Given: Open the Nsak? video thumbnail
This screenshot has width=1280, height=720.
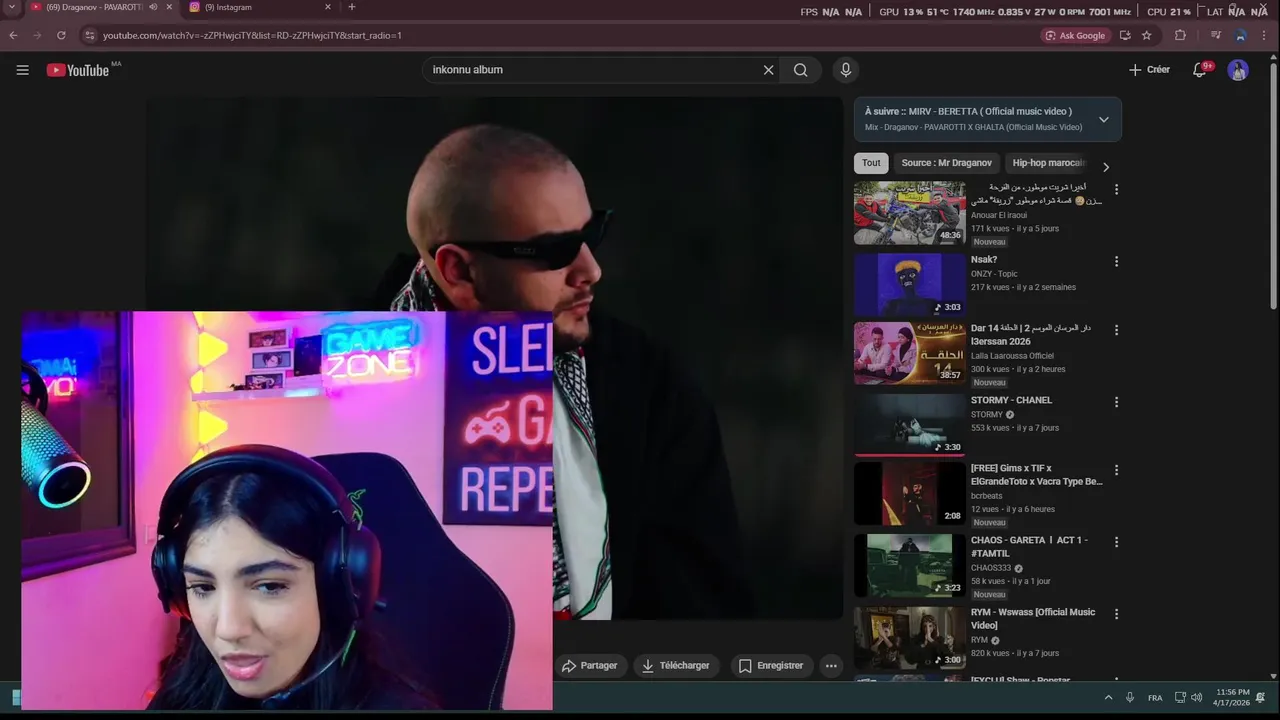Looking at the screenshot, I should click(909, 285).
